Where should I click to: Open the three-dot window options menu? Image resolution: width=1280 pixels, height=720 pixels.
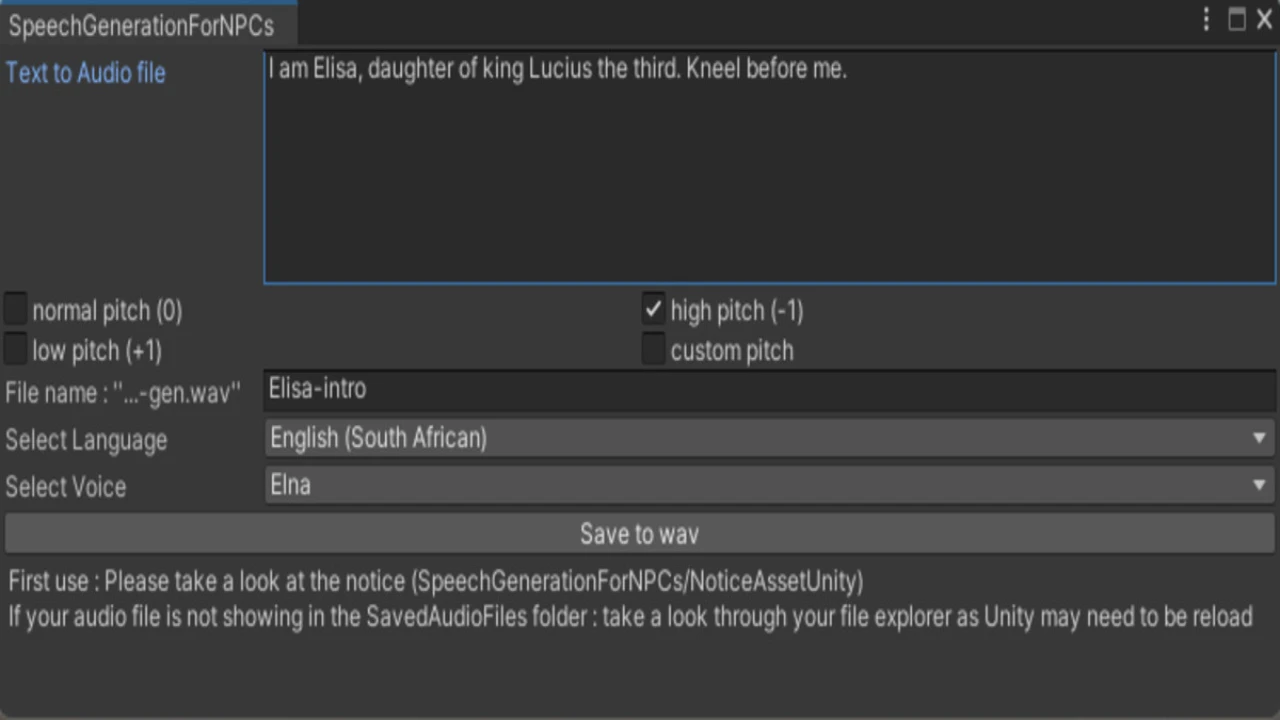coord(1207,20)
